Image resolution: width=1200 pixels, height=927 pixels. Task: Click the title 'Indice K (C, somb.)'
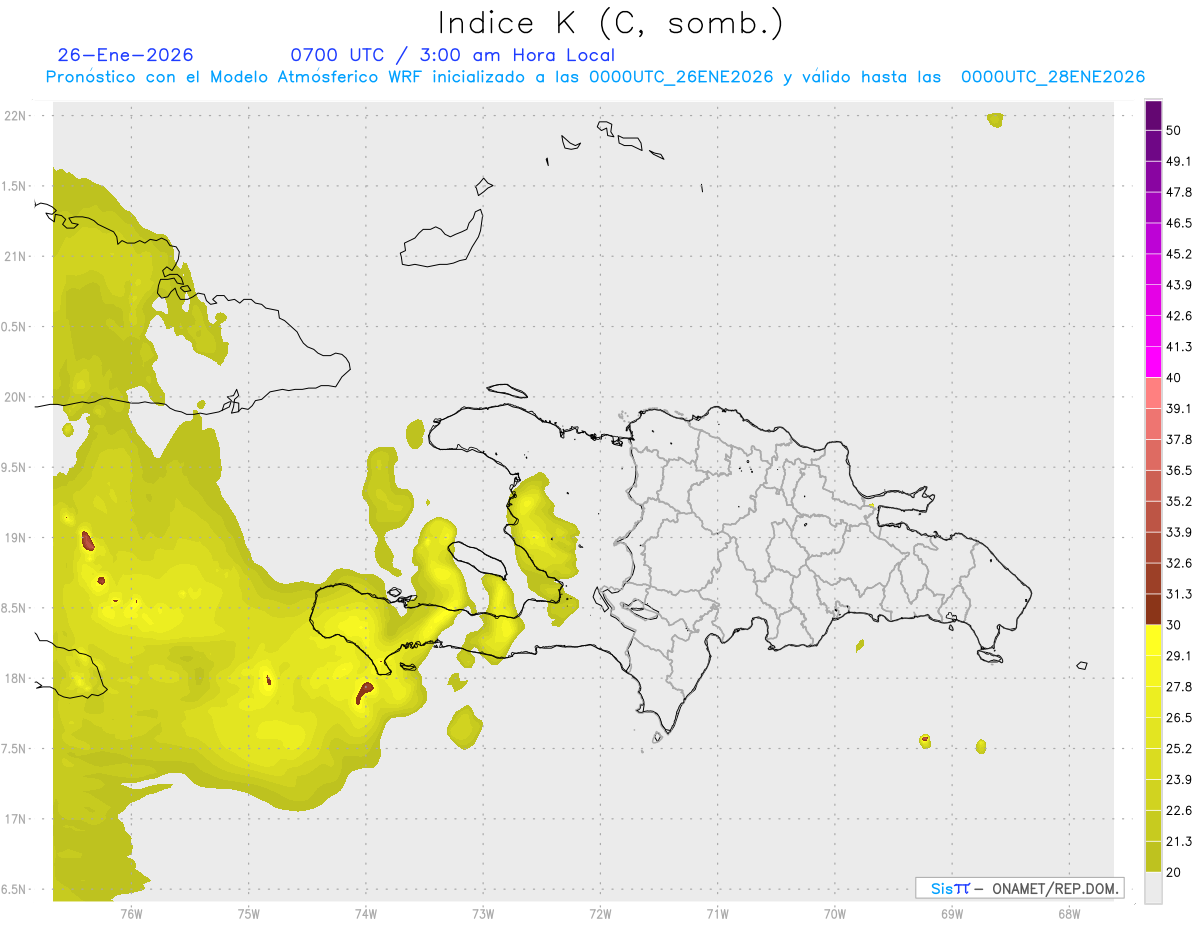(610, 22)
